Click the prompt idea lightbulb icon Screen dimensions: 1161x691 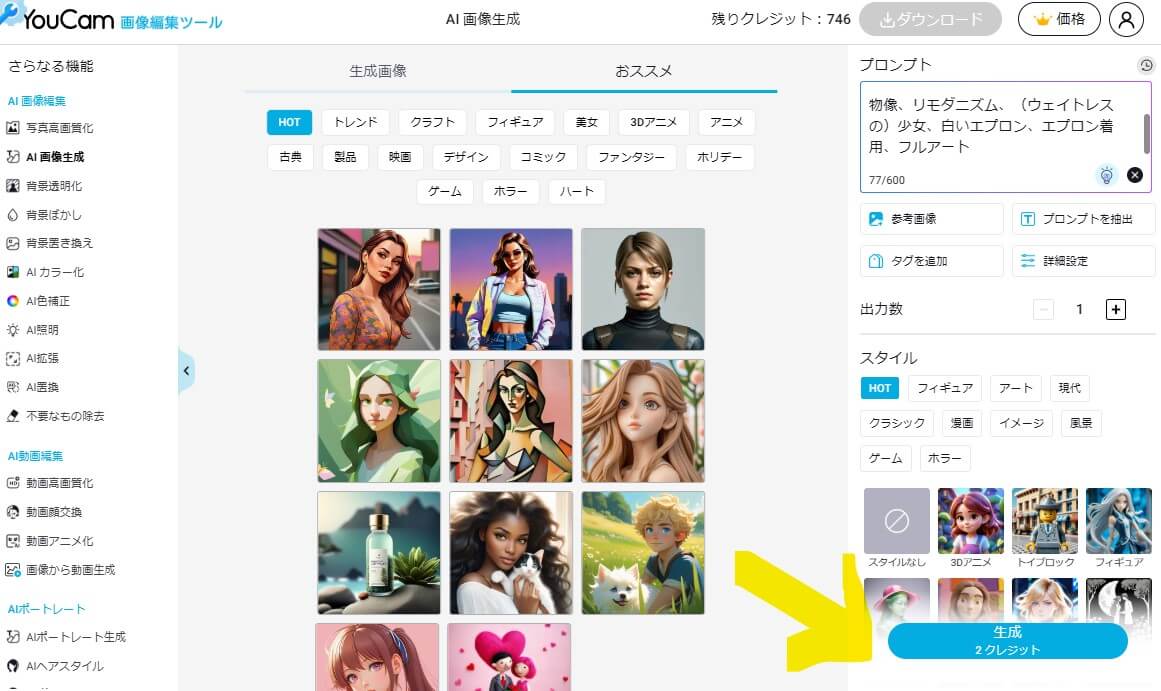pos(1106,175)
